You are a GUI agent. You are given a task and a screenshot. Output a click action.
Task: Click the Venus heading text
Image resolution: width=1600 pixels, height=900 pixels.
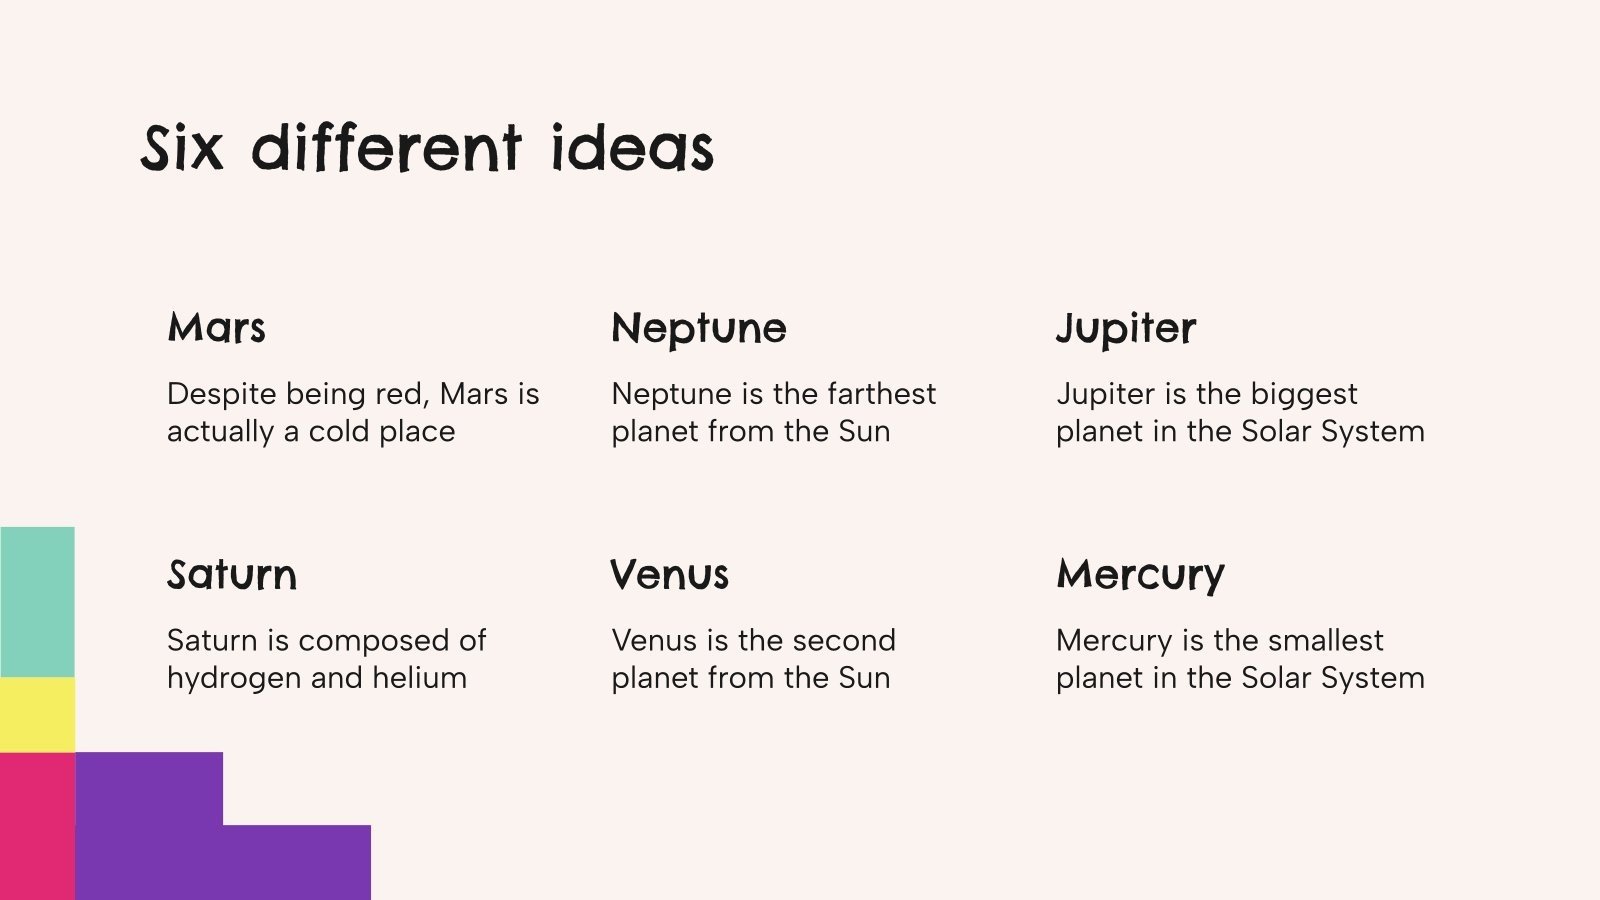(x=670, y=575)
